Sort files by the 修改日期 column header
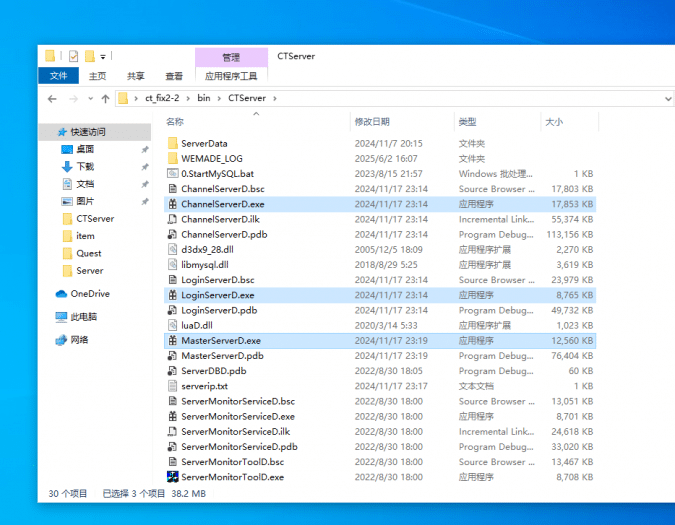675x525 pixels. click(371, 122)
